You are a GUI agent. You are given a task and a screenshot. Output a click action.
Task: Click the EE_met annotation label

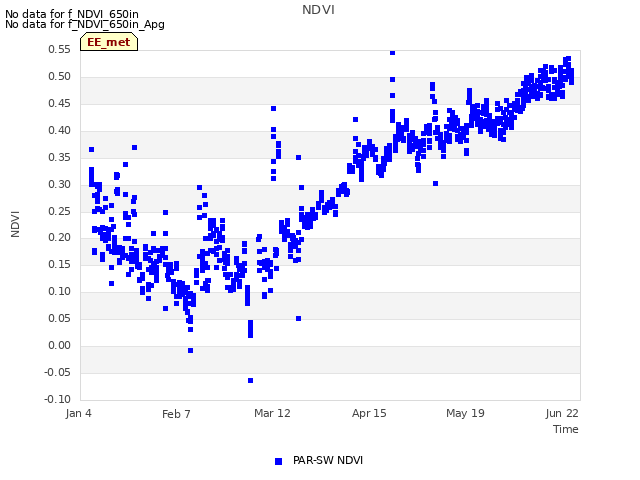pos(109,42)
